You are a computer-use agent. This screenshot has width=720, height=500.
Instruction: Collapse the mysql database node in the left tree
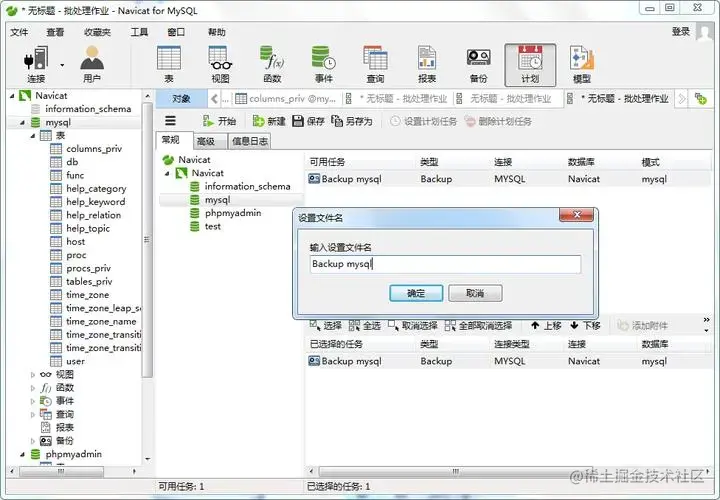pos(22,123)
